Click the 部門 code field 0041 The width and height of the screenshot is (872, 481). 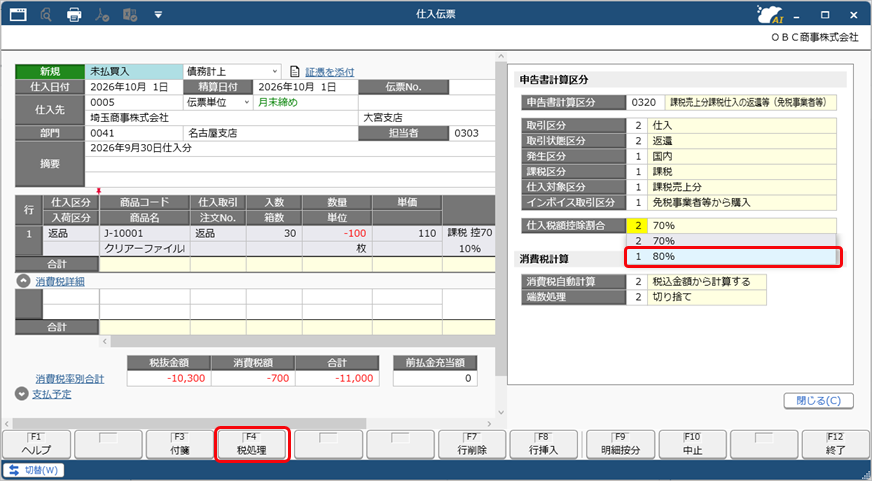click(133, 133)
